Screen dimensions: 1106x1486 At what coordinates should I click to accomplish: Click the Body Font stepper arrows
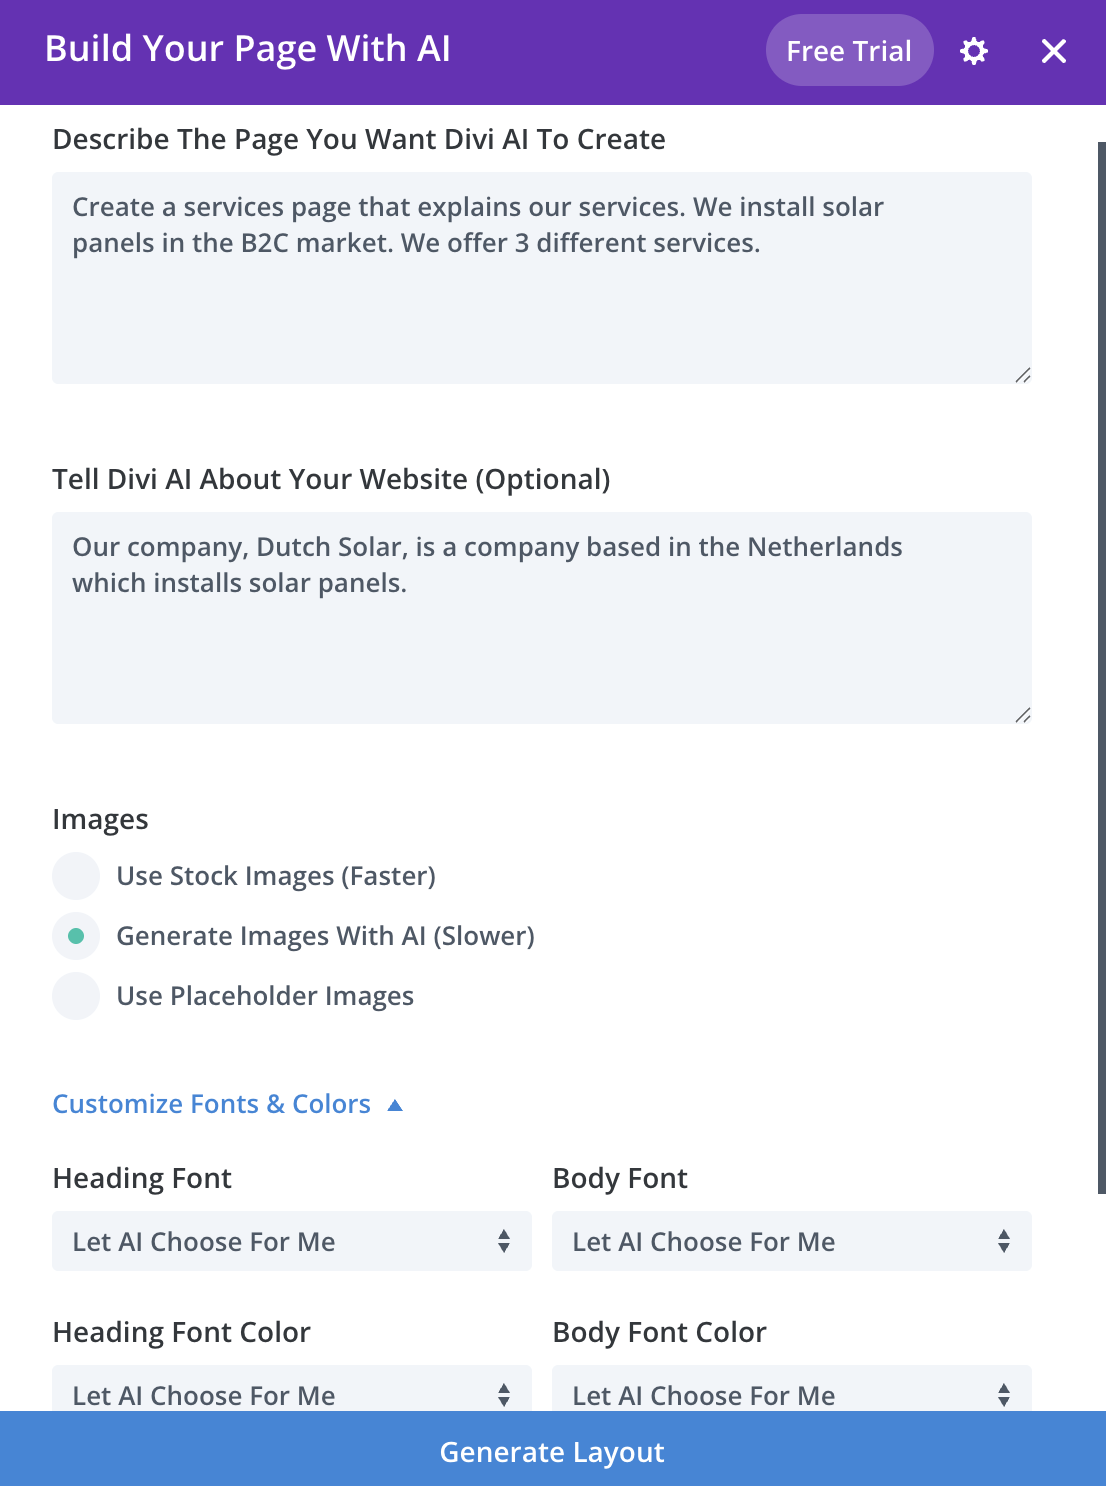[x=1004, y=1241]
